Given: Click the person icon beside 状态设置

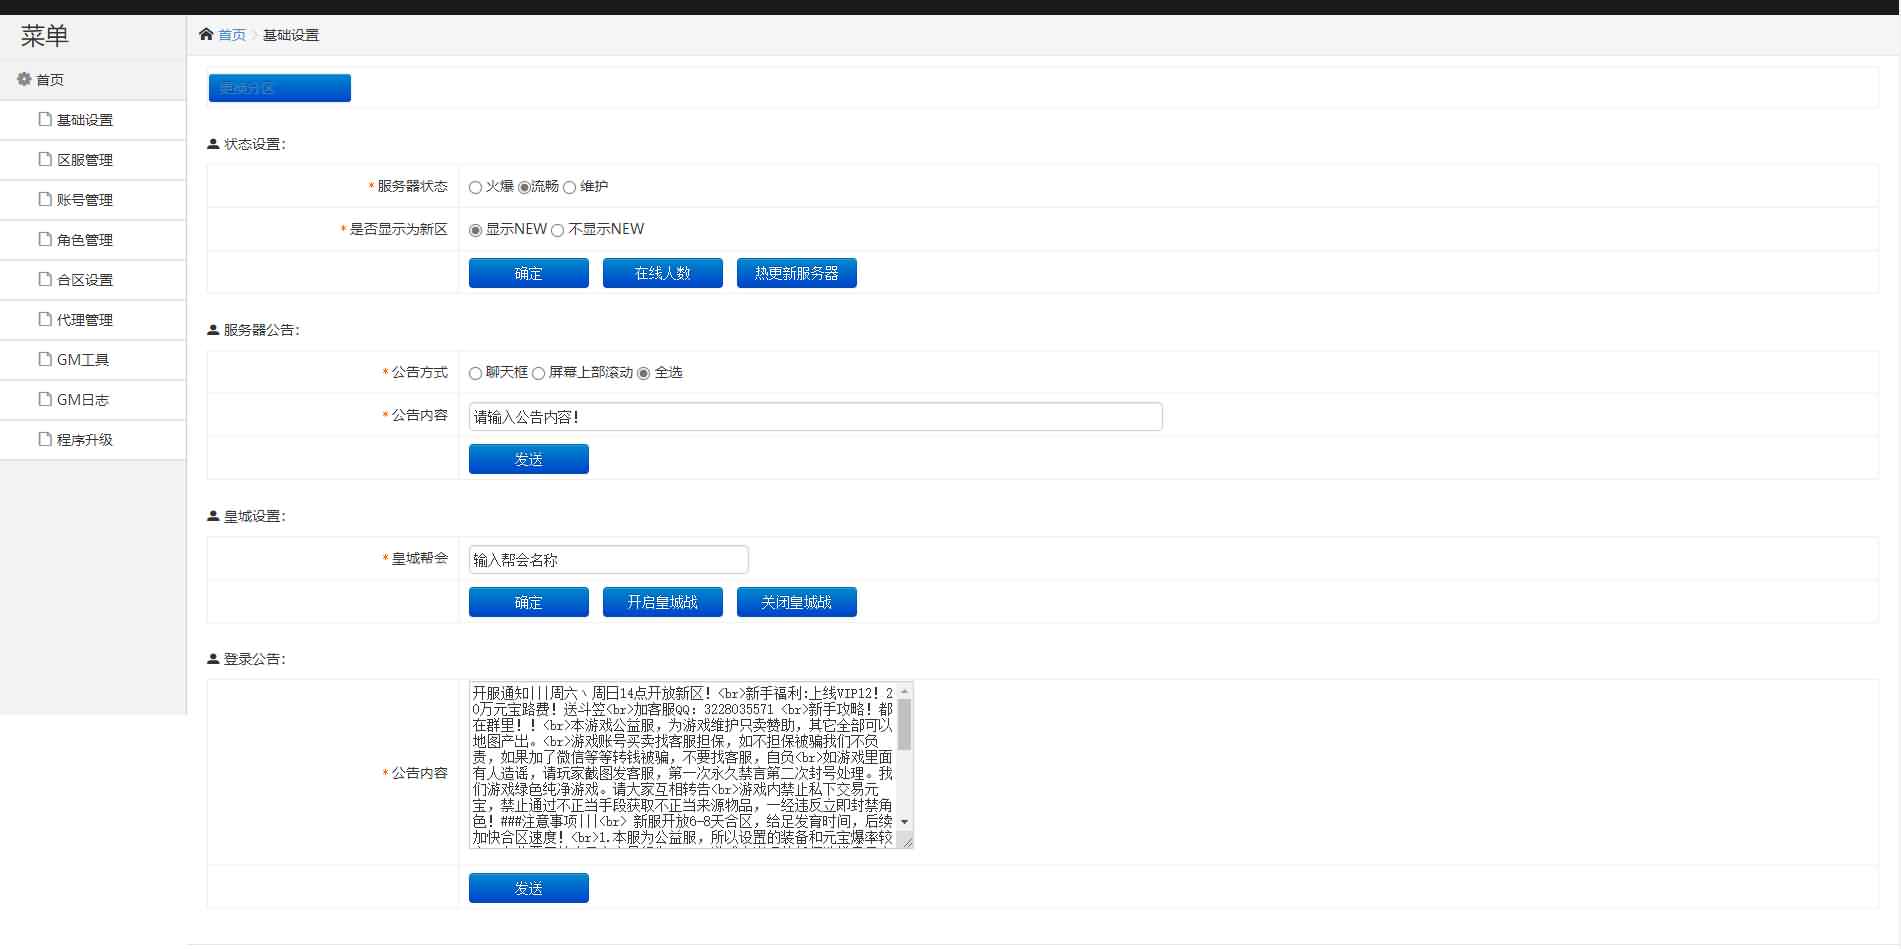Looking at the screenshot, I should point(211,143).
